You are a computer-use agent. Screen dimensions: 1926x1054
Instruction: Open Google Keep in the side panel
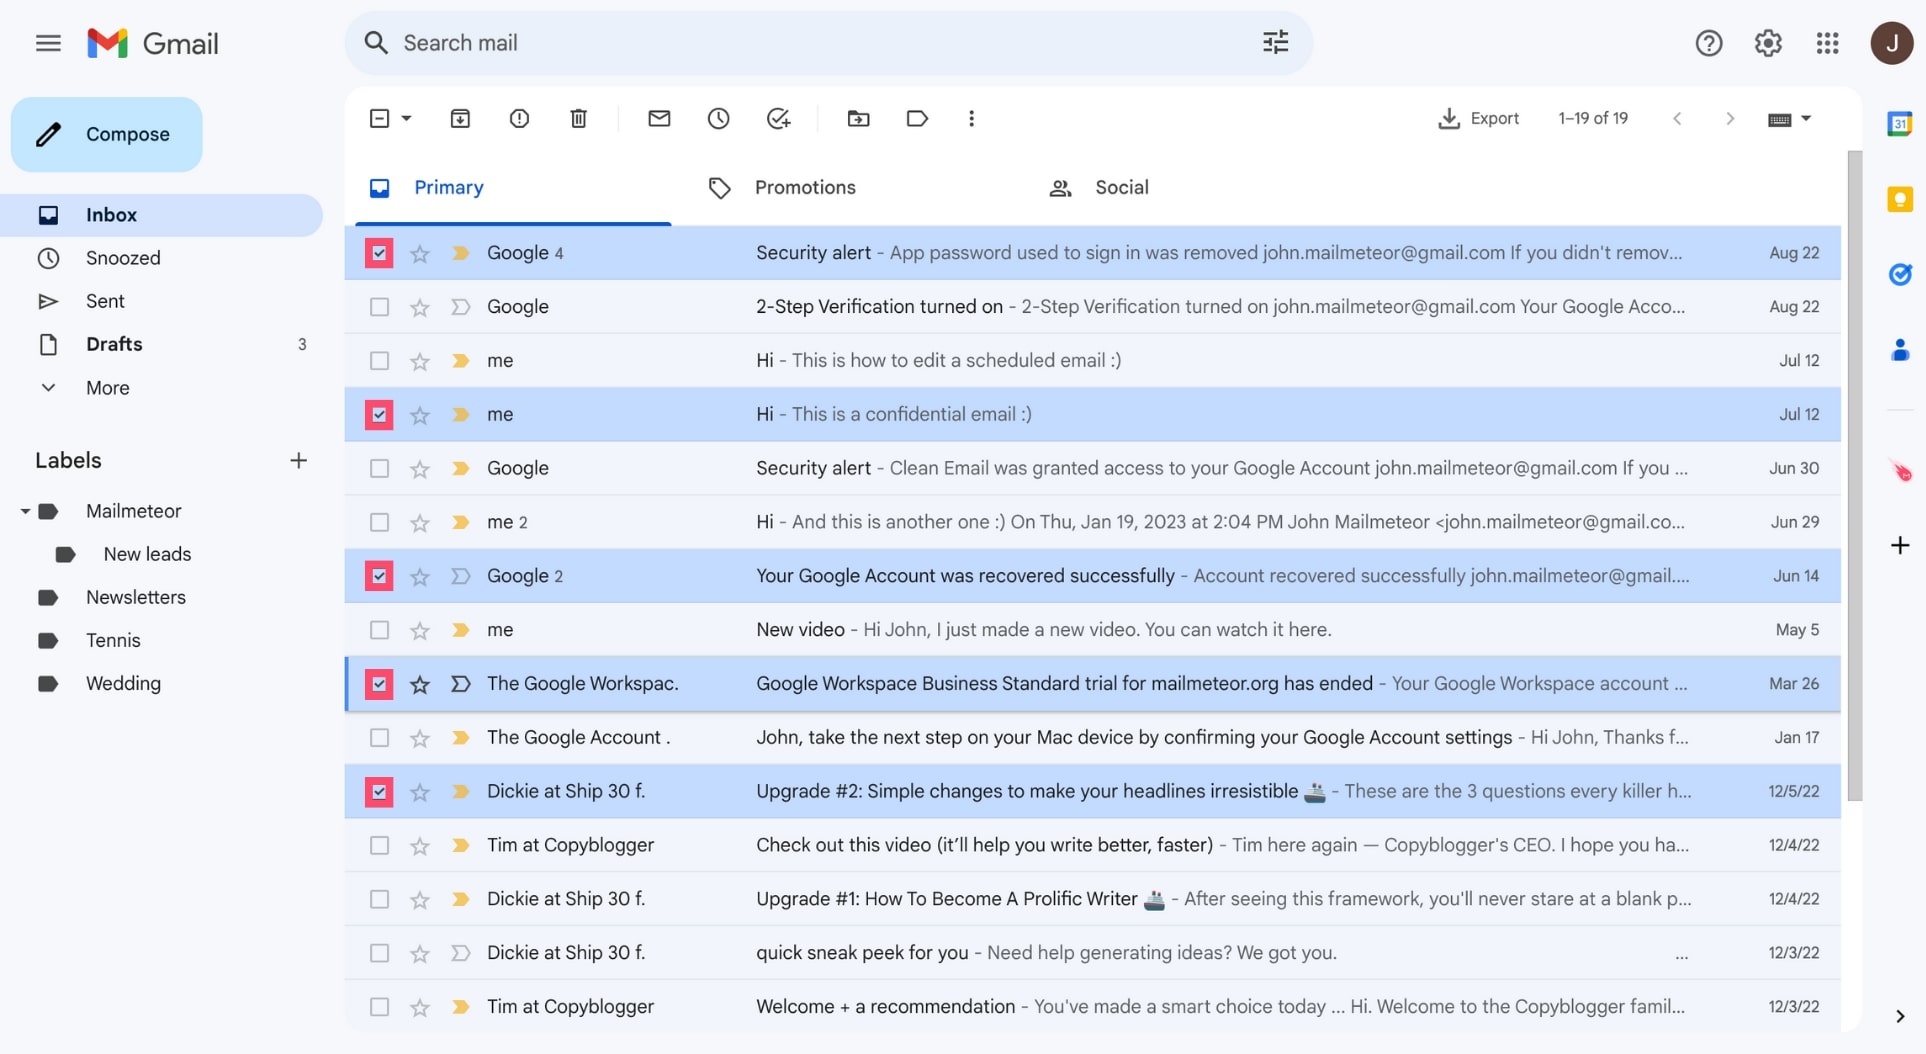coord(1899,199)
